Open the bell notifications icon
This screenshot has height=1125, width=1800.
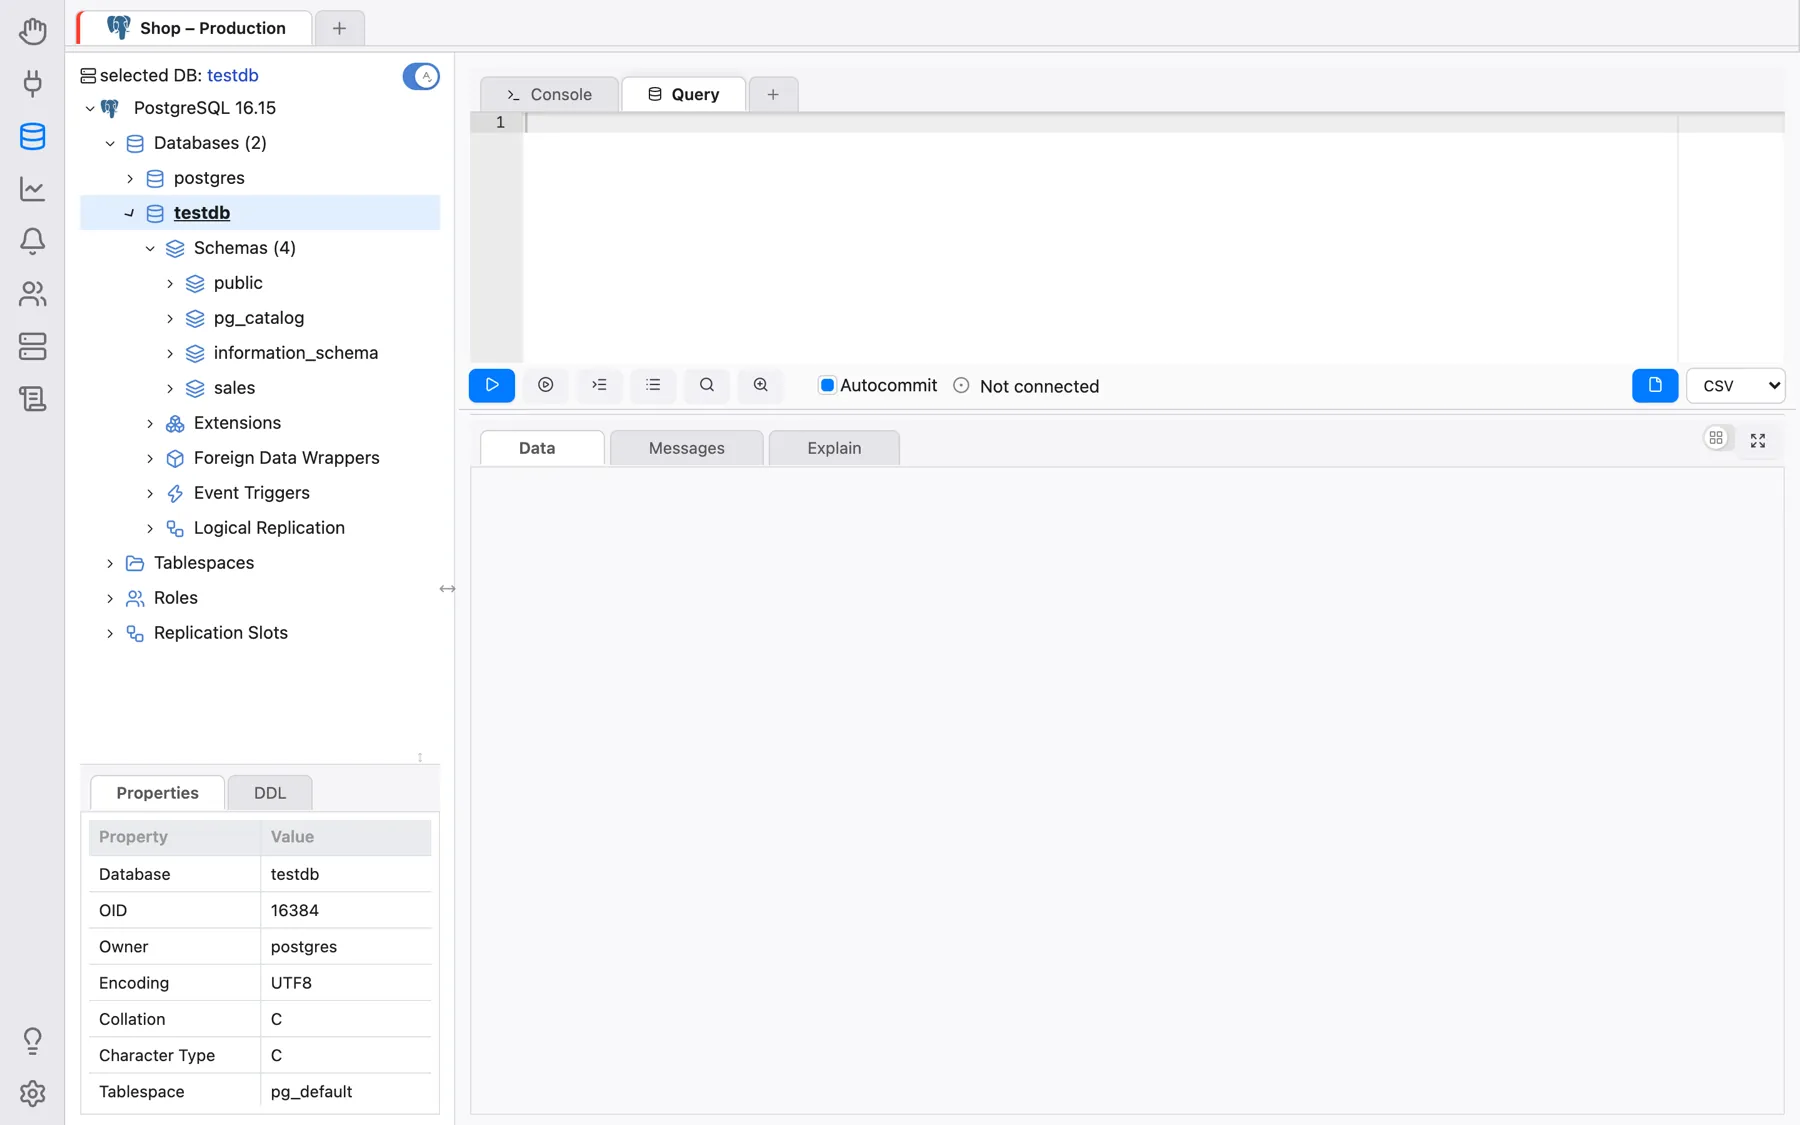tap(32, 241)
